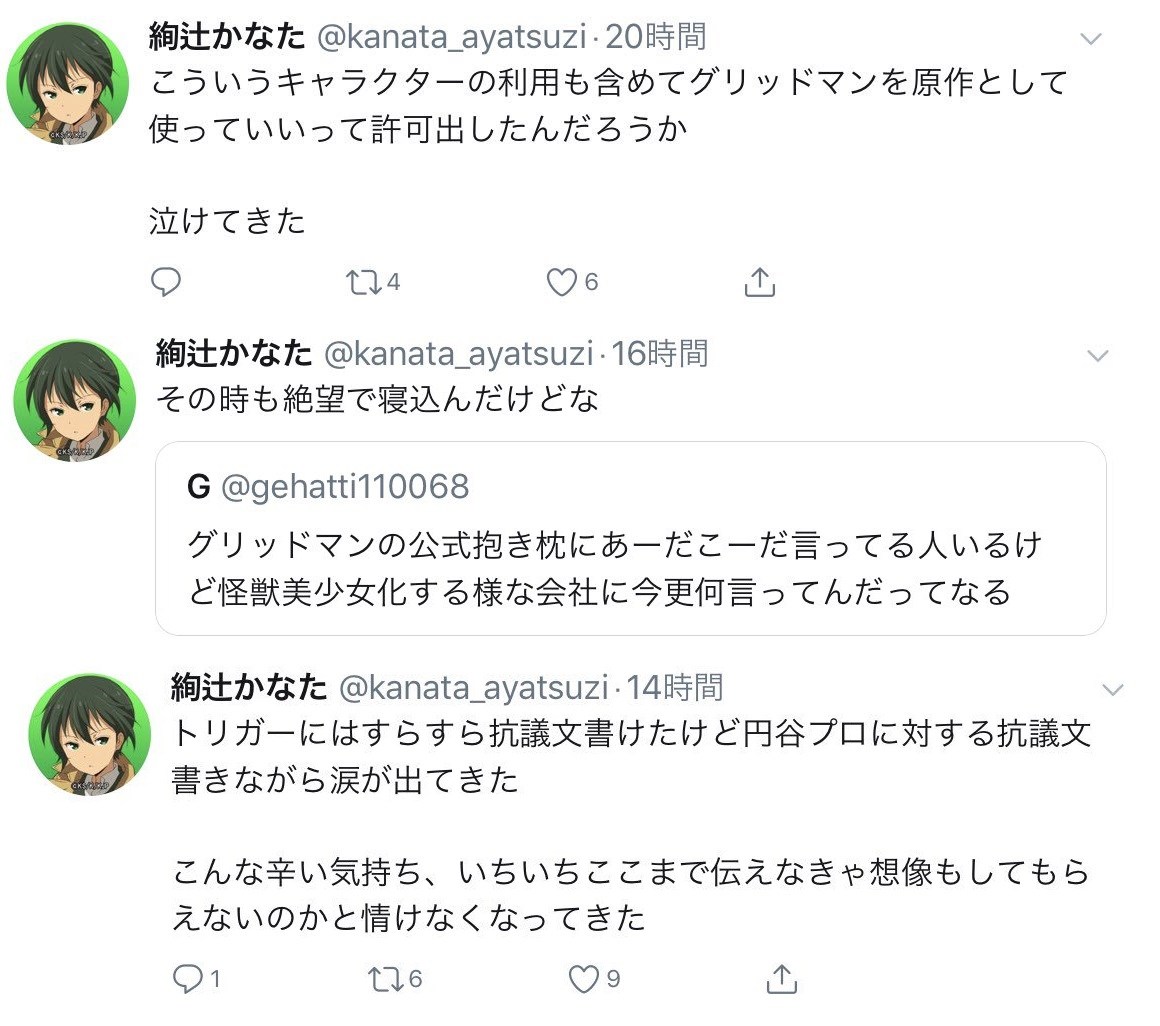The height and width of the screenshot is (1026, 1160).
Task: Retweet the tweet with 6 retweets
Action: tap(384, 978)
